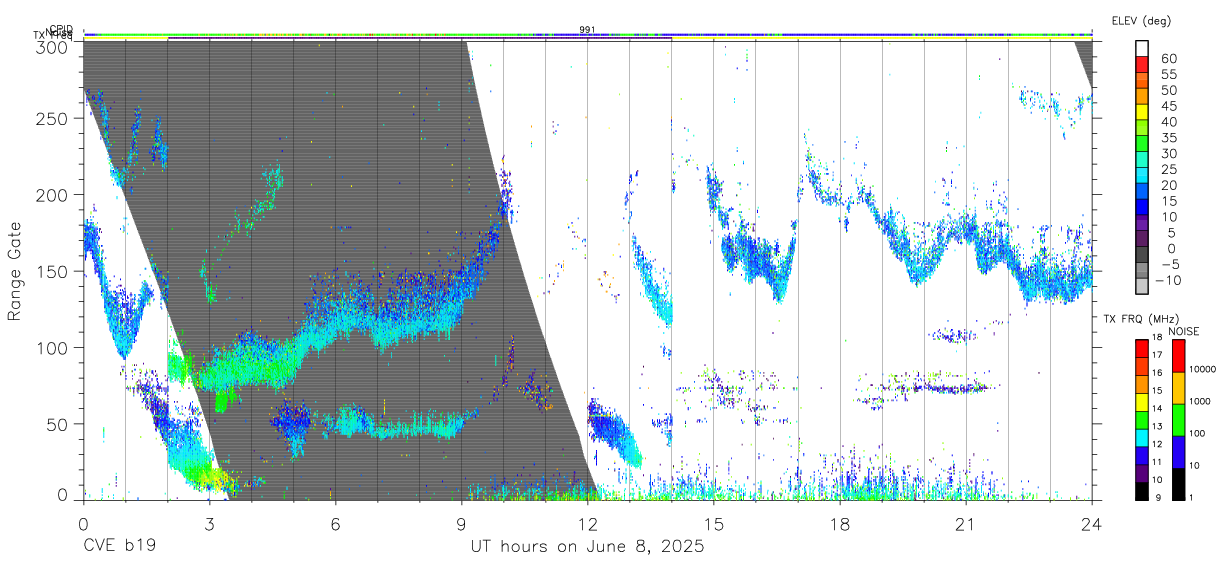Click the red TX FRQ segment between 18 and 17
The width and height of the screenshot is (1228, 567).
tap(1142, 348)
